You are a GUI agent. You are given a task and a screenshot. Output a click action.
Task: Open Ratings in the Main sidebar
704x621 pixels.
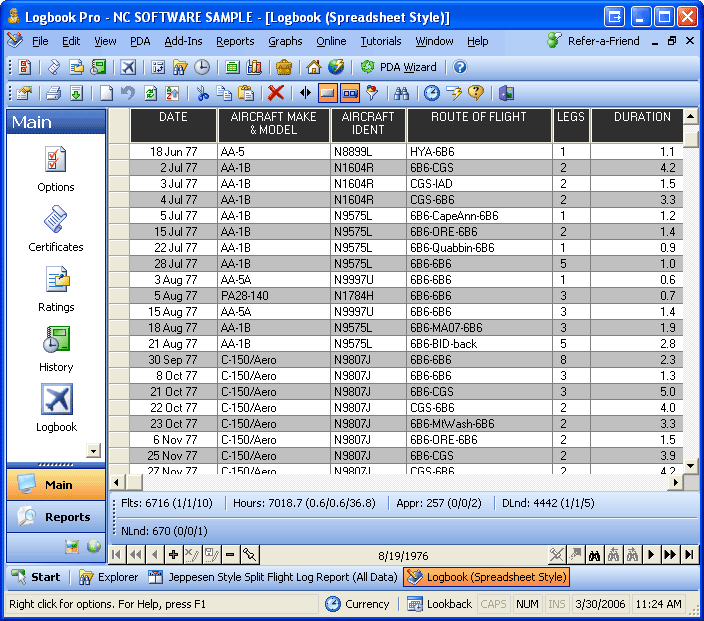pos(56,289)
